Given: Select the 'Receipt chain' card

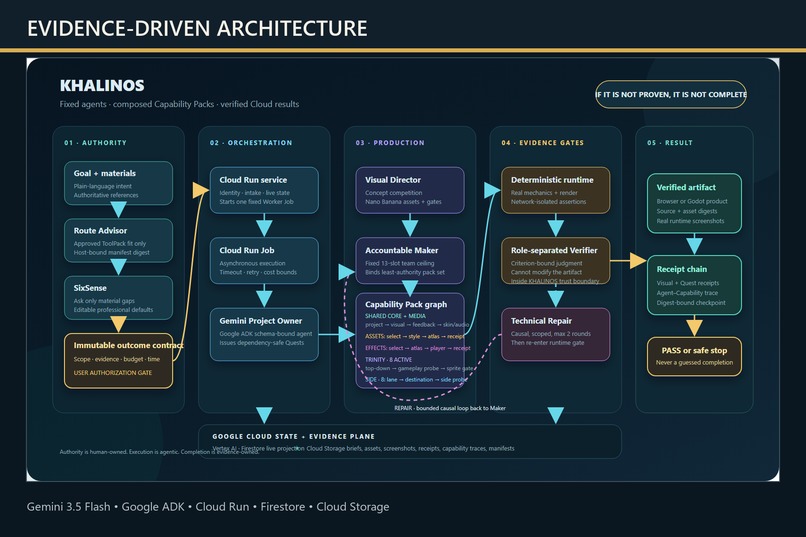Looking at the screenshot, I should pyautogui.click(x=694, y=285).
